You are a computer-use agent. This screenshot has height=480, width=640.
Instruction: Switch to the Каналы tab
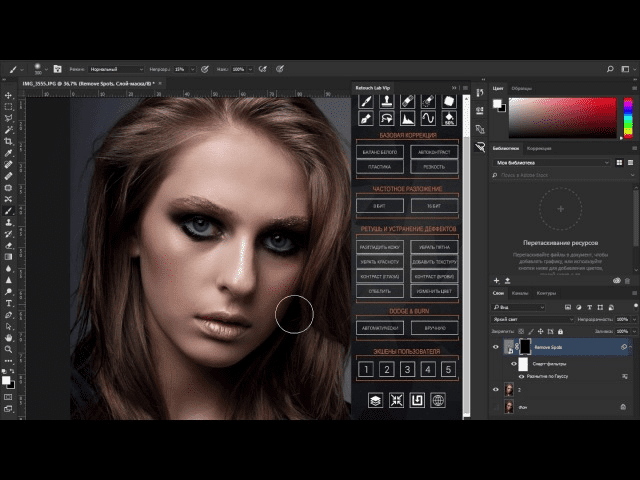point(520,293)
